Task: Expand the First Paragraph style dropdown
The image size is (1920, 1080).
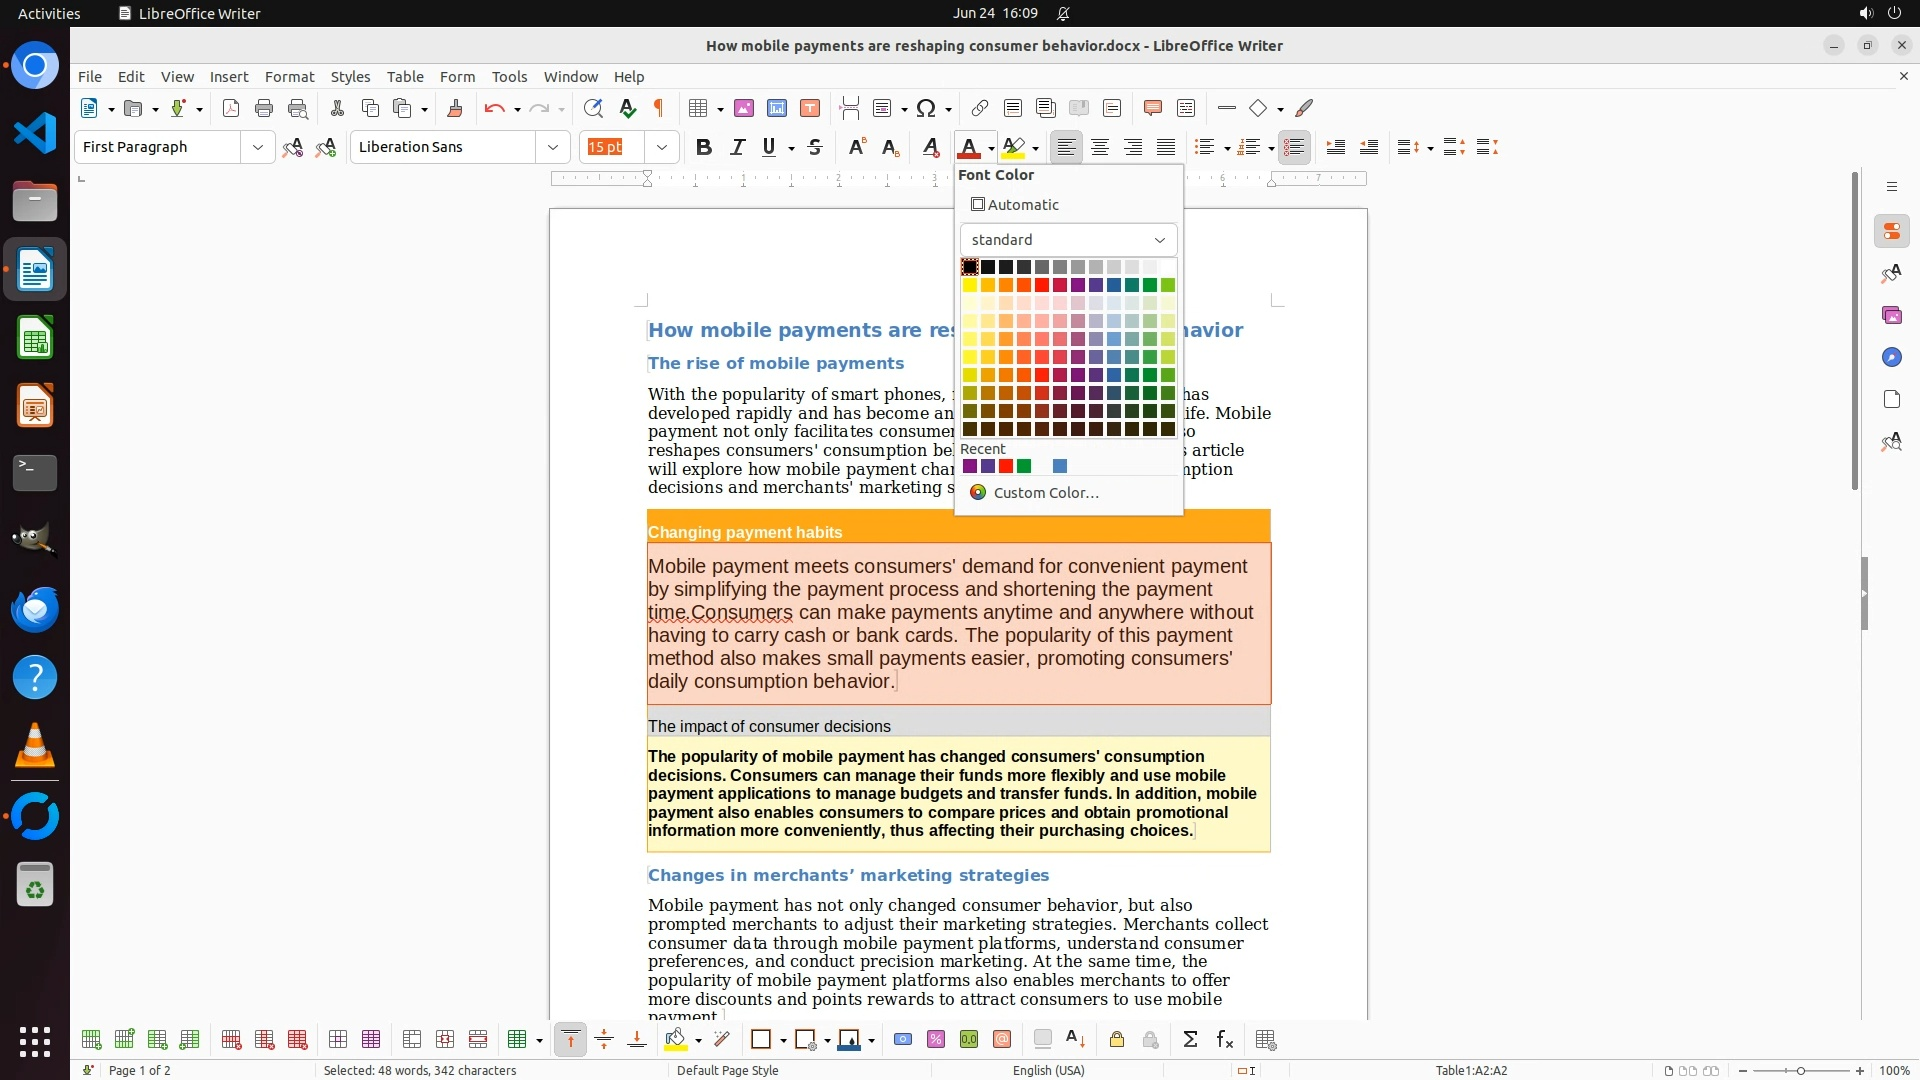Action: (x=257, y=147)
